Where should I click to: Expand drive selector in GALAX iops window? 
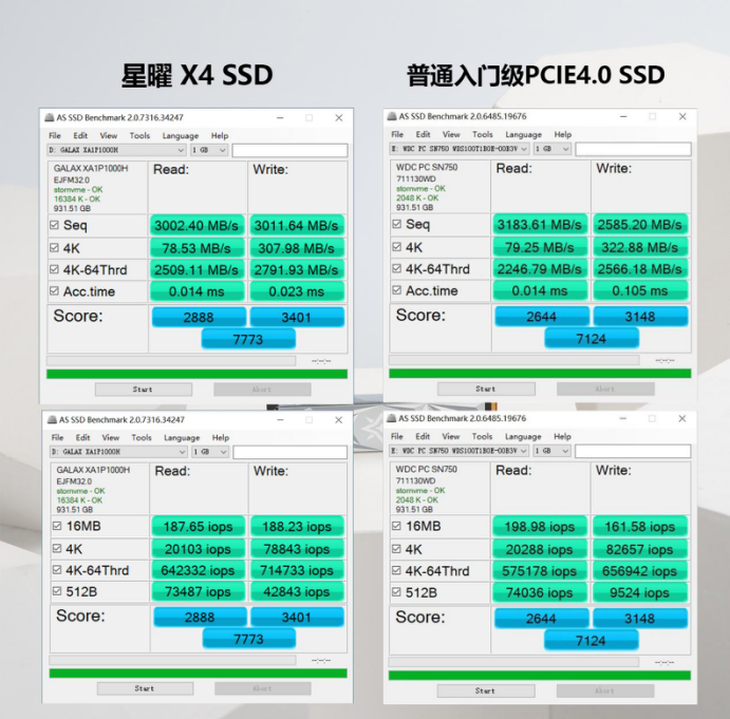tap(119, 452)
